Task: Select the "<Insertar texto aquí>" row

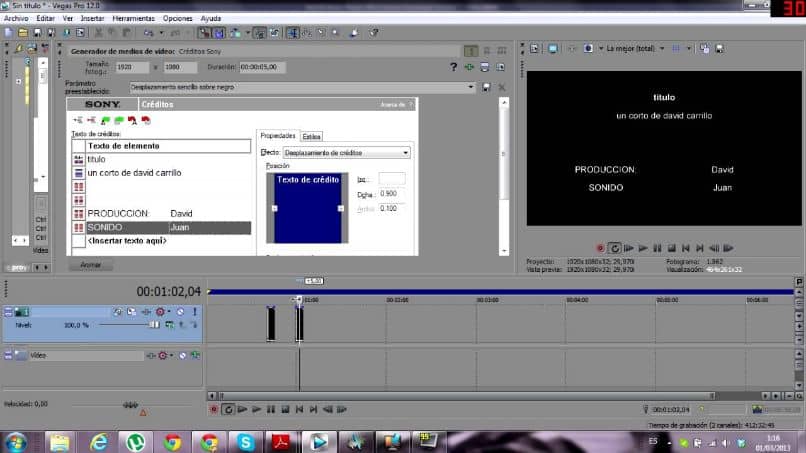Action: click(127, 241)
